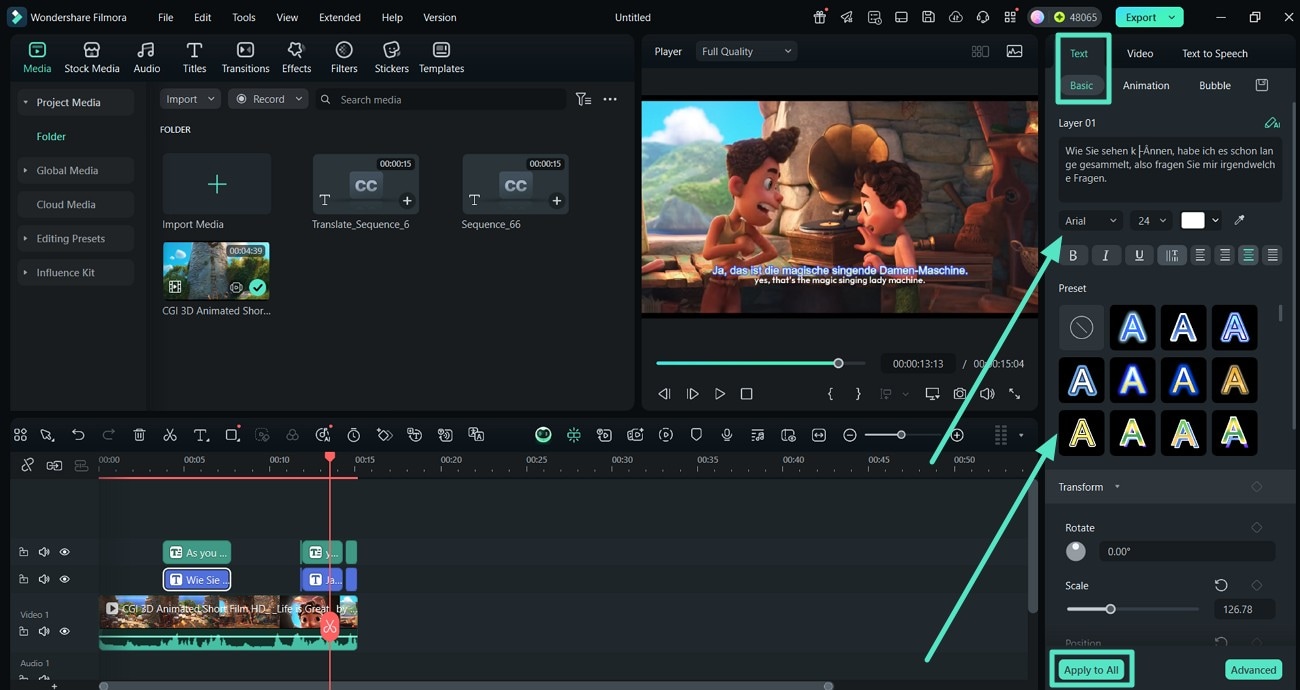Stop the video playback
This screenshot has width=1300, height=690.
coord(746,394)
